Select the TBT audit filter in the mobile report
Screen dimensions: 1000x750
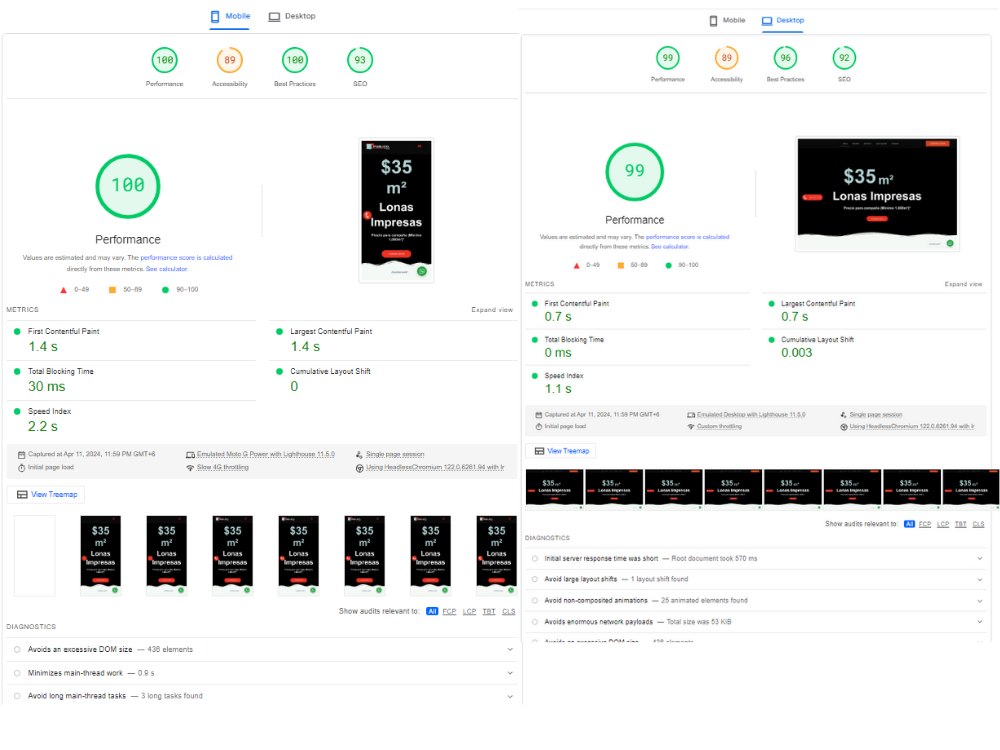point(489,612)
